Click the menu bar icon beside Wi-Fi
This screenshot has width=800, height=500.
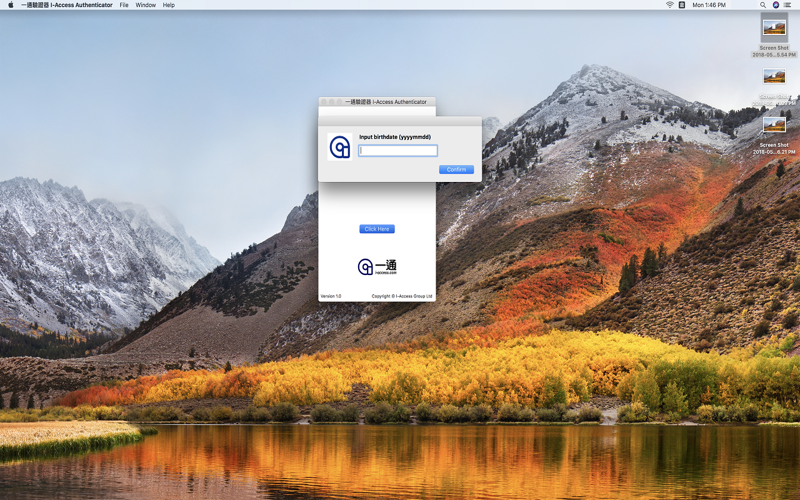point(682,5)
